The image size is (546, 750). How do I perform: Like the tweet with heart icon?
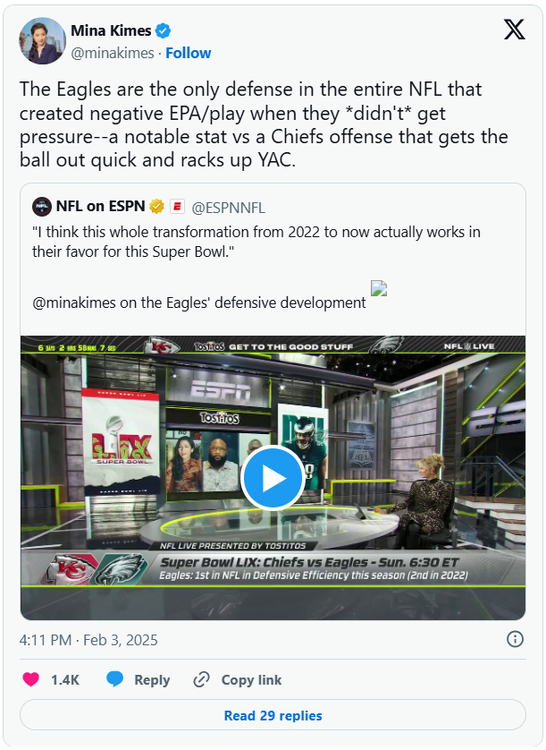coord(31,679)
